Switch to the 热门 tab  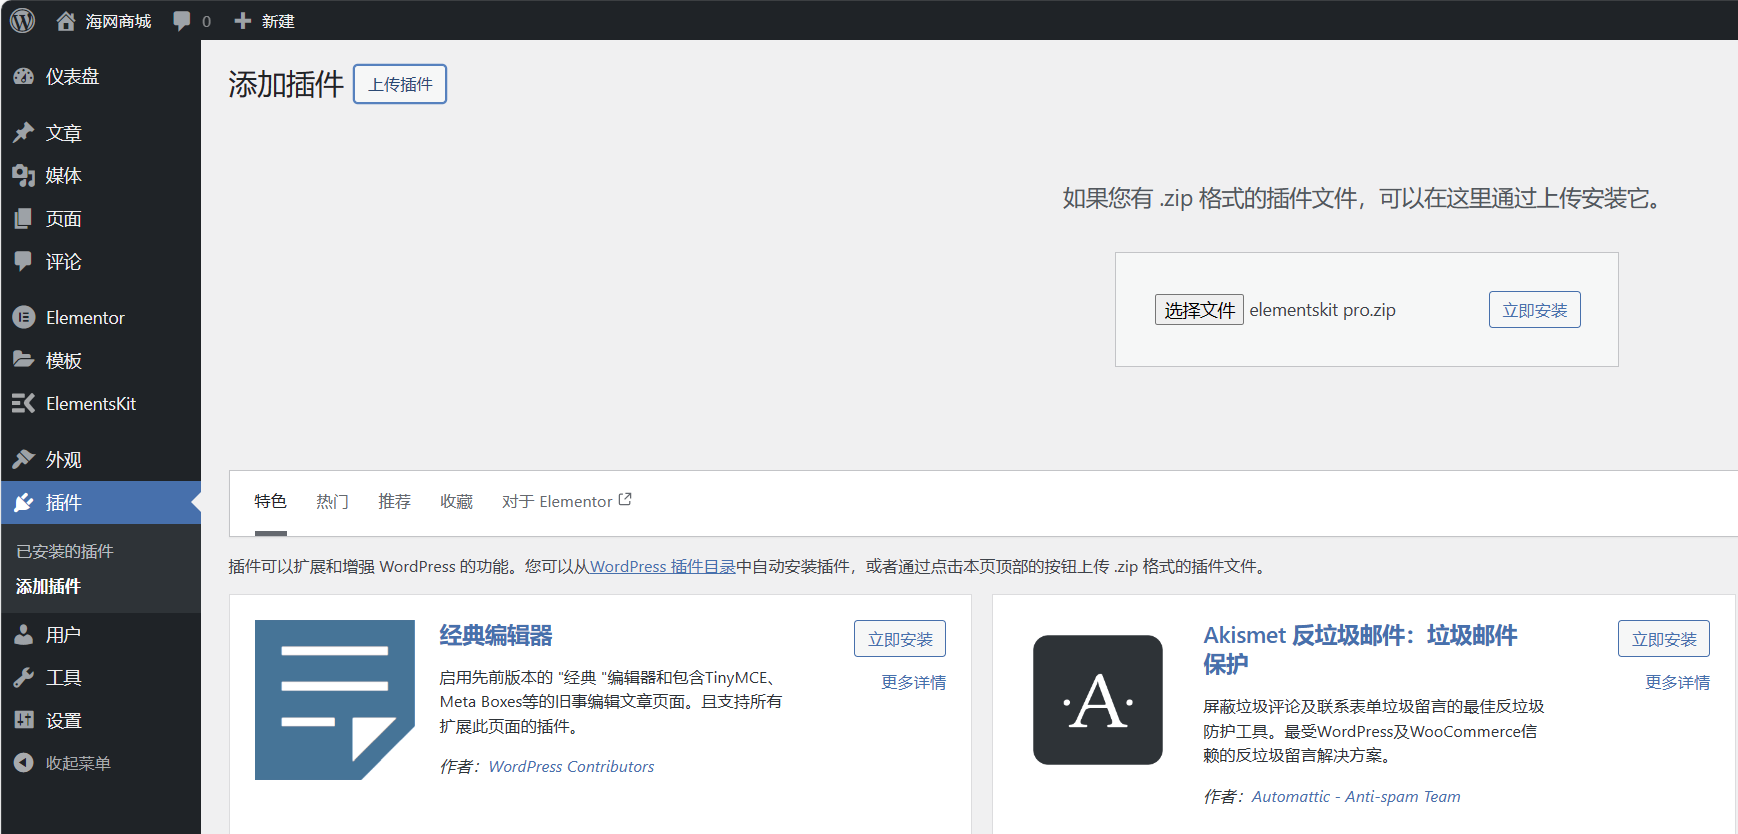pos(332,501)
